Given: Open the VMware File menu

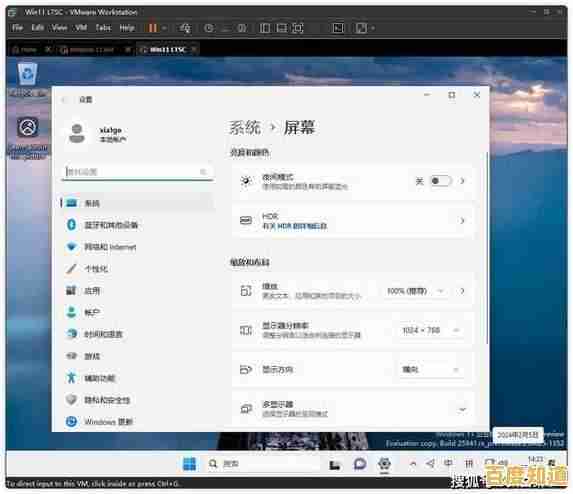Looking at the screenshot, I should click(17, 28).
